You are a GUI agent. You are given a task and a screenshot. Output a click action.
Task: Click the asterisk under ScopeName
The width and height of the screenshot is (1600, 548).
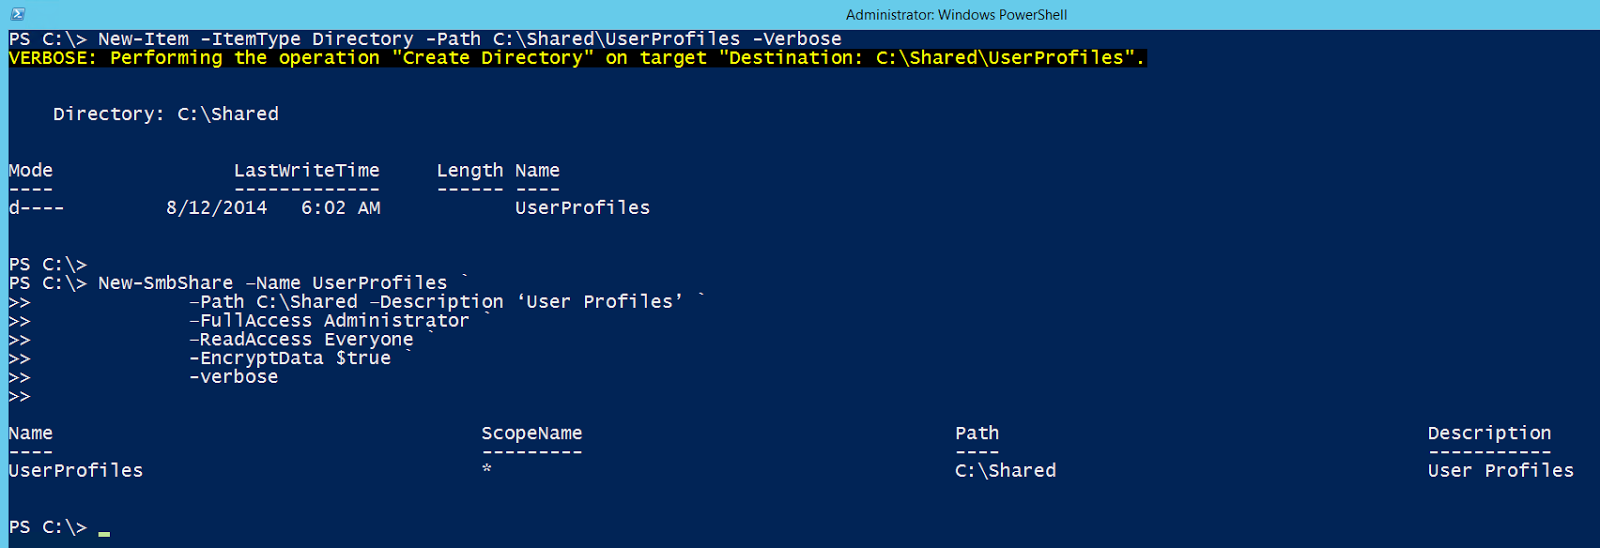[x=487, y=469]
